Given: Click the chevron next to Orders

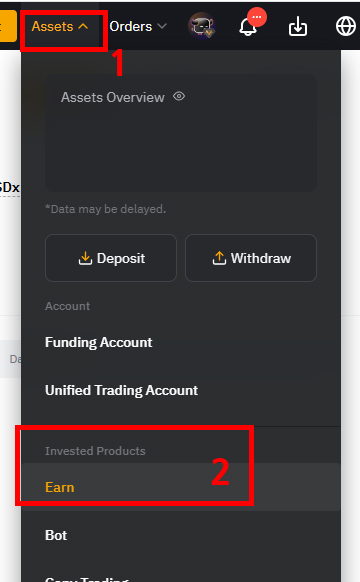Looking at the screenshot, I should (x=162, y=26).
